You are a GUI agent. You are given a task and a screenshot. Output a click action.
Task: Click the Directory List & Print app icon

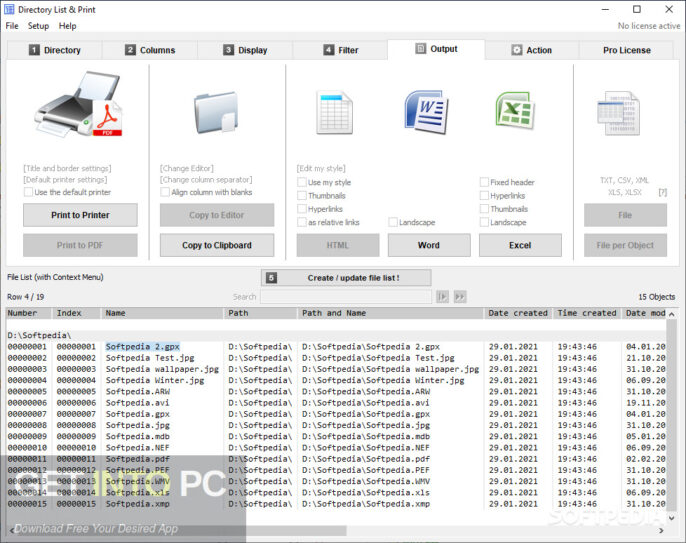pos(9,9)
